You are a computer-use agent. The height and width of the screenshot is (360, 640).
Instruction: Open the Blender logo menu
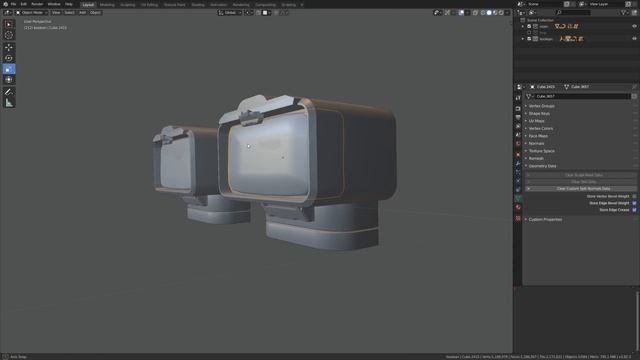point(5,4)
